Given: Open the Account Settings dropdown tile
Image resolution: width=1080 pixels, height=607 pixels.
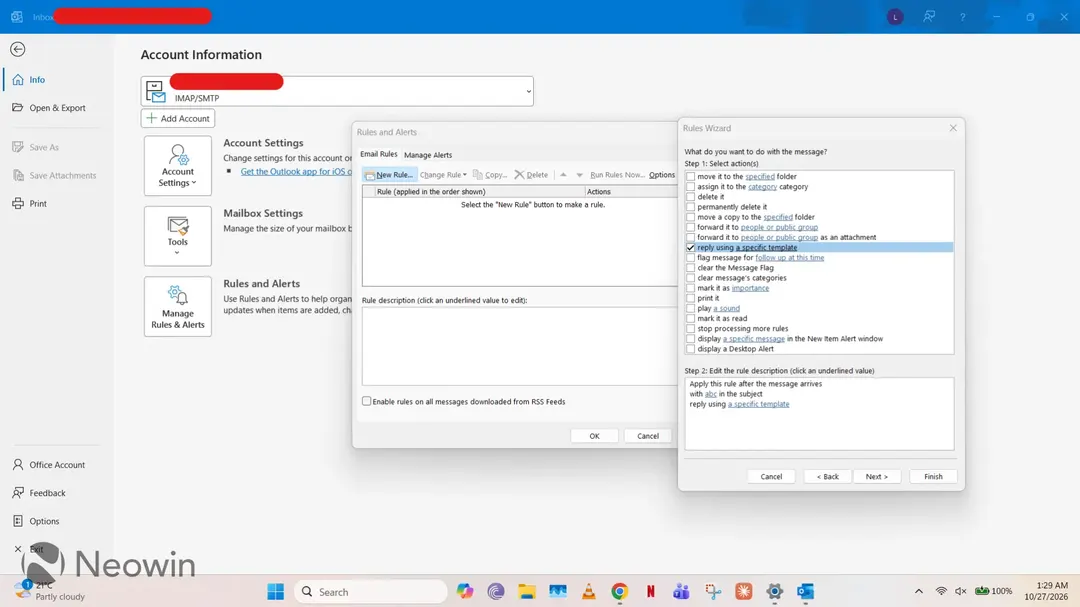Looking at the screenshot, I should point(178,165).
